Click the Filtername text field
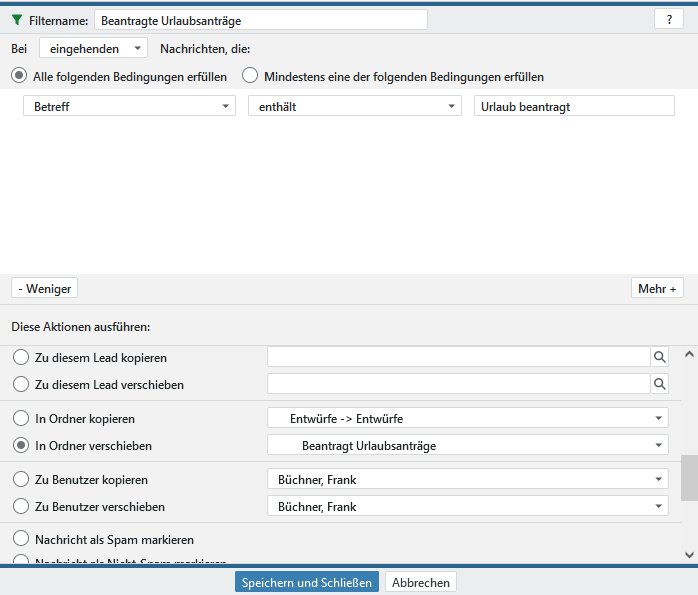 260,20
